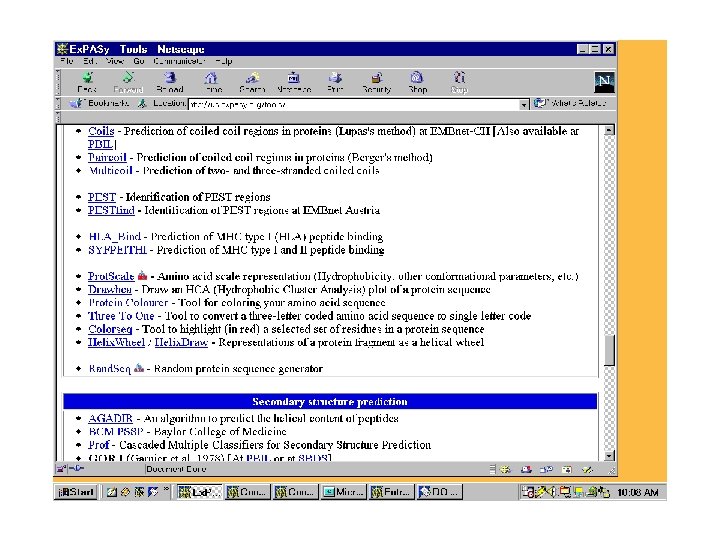The height and width of the screenshot is (540, 720).
Task: Click the vertical scrollbar up arrow
Action: (x=609, y=130)
